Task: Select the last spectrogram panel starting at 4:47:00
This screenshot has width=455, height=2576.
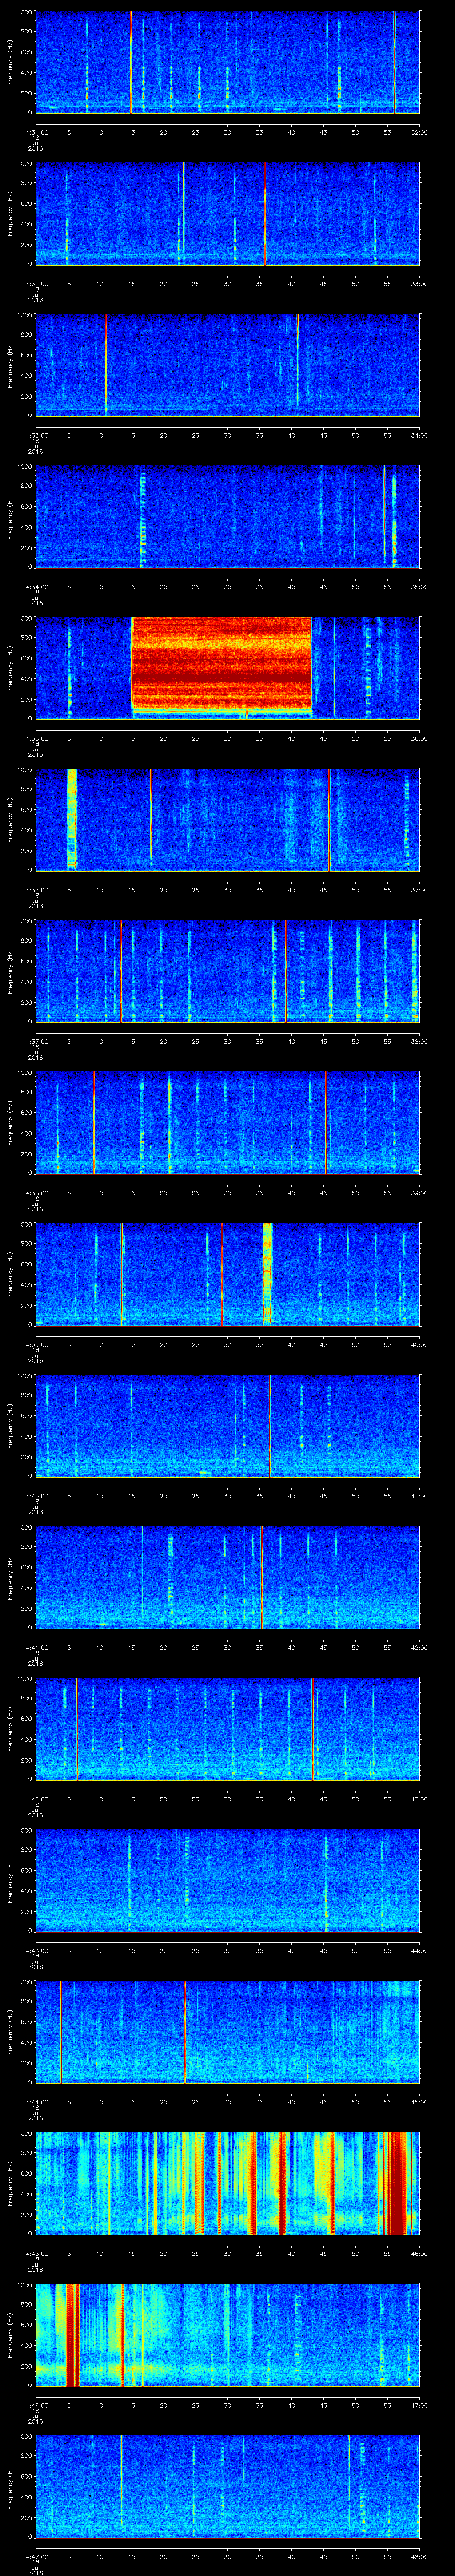Action: (x=228, y=2486)
